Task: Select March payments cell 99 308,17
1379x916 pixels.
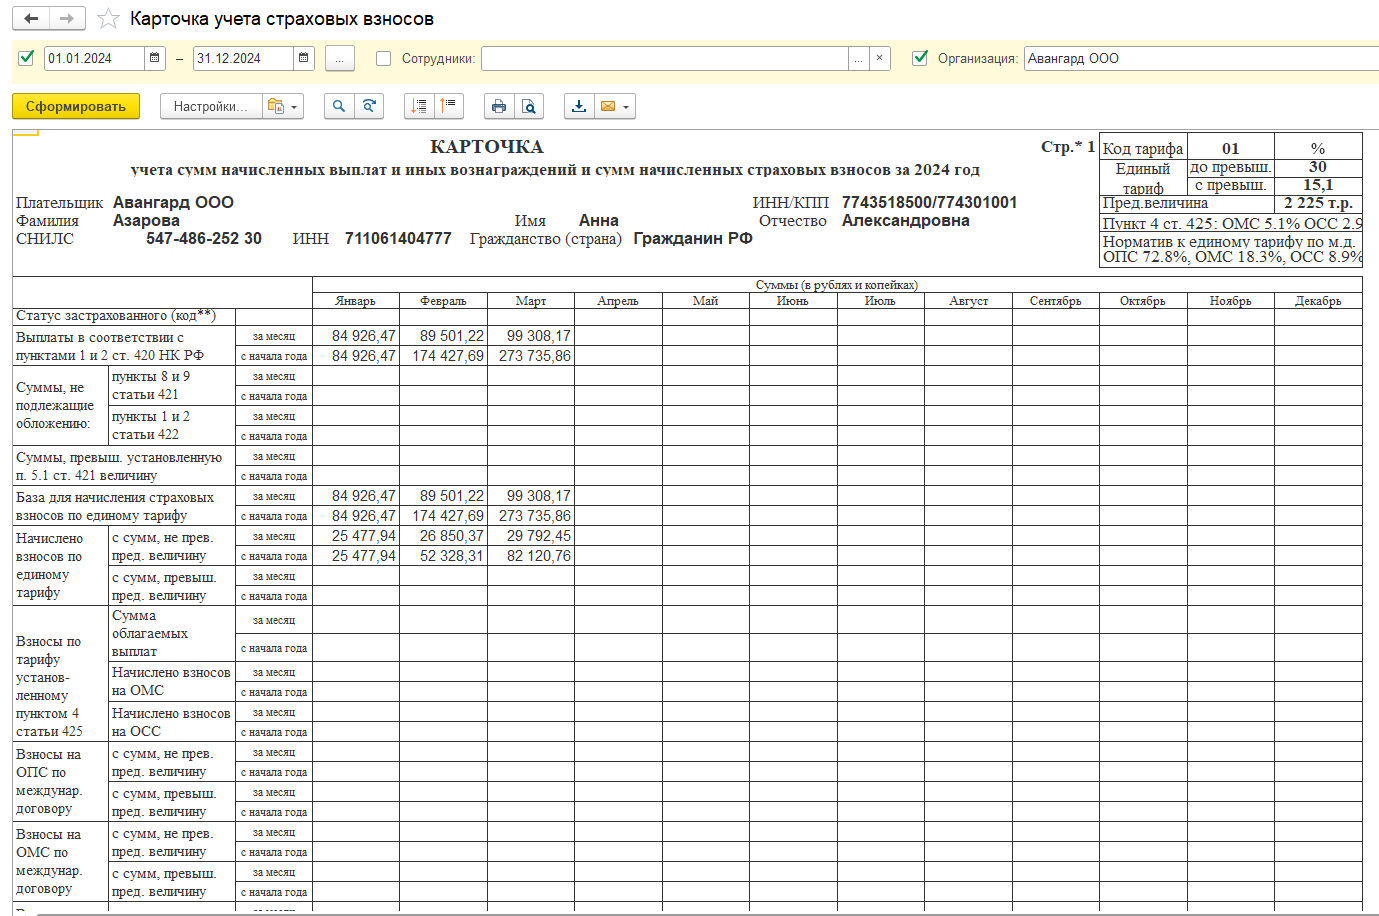Action: point(531,336)
